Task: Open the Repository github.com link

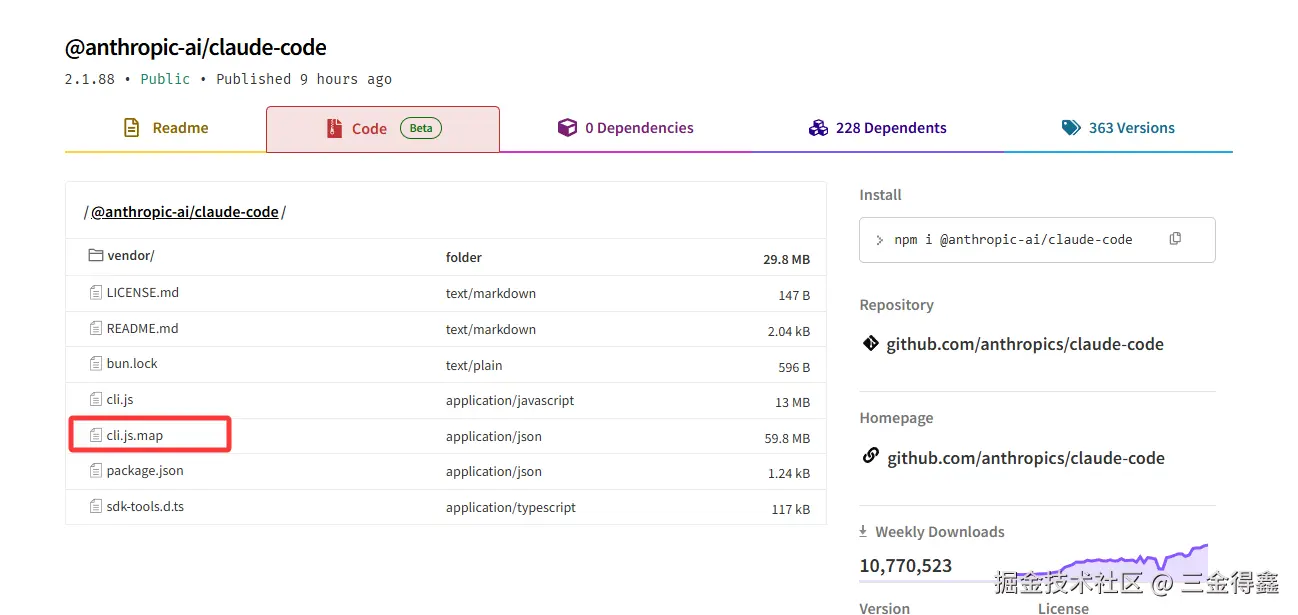Action: coord(1025,344)
